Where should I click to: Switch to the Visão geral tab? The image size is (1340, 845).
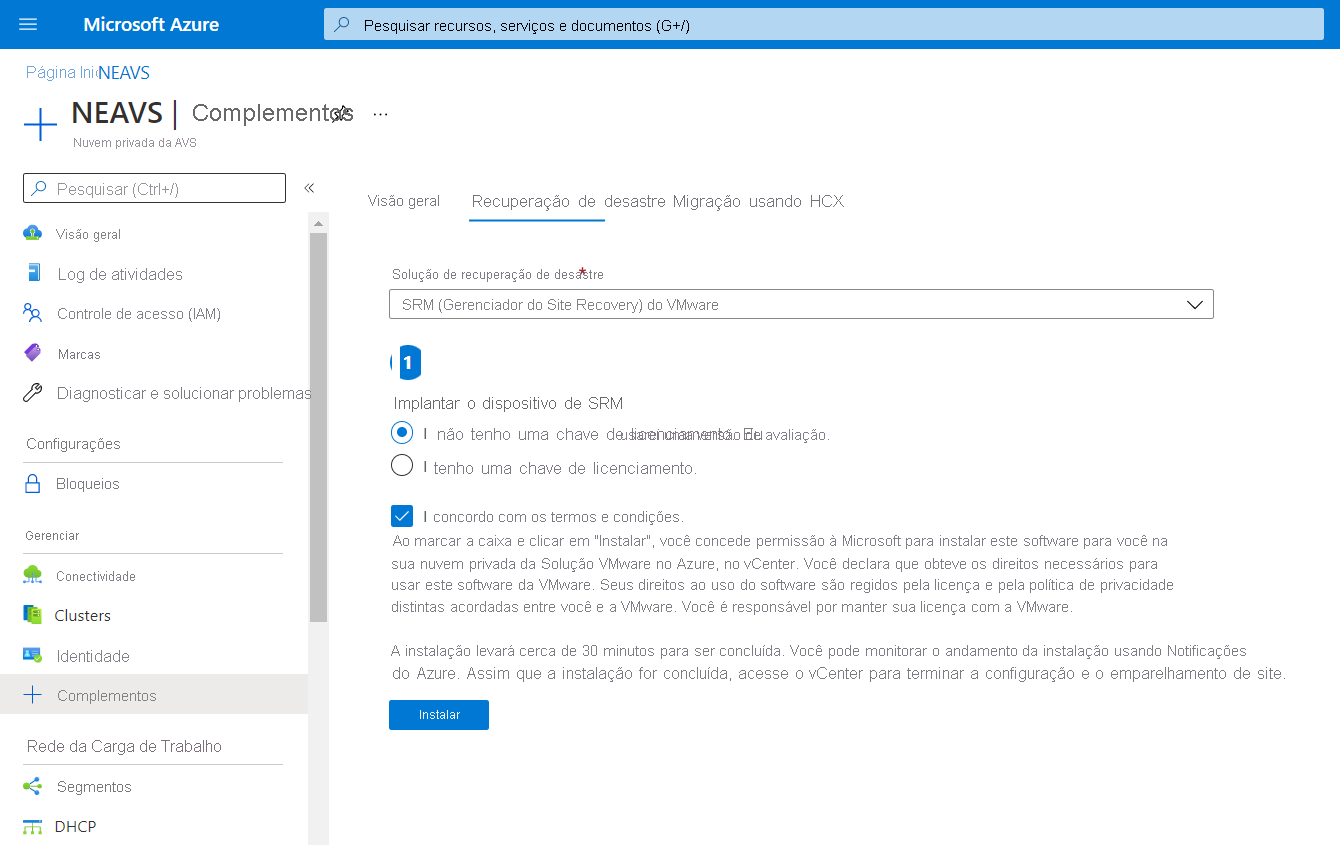[x=404, y=201]
